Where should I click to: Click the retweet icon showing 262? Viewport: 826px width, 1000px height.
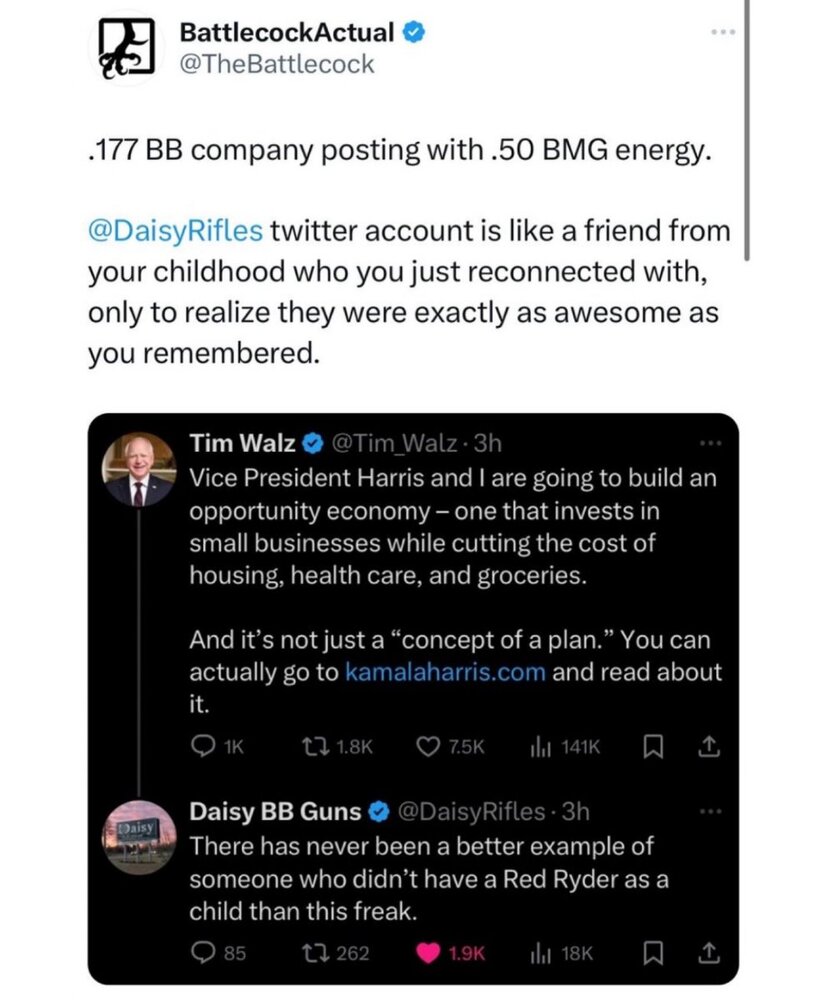[315, 953]
